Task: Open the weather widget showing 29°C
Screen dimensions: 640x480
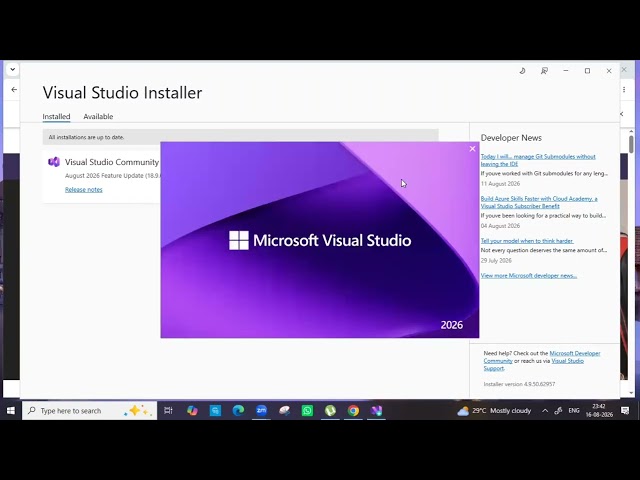Action: [494, 411]
